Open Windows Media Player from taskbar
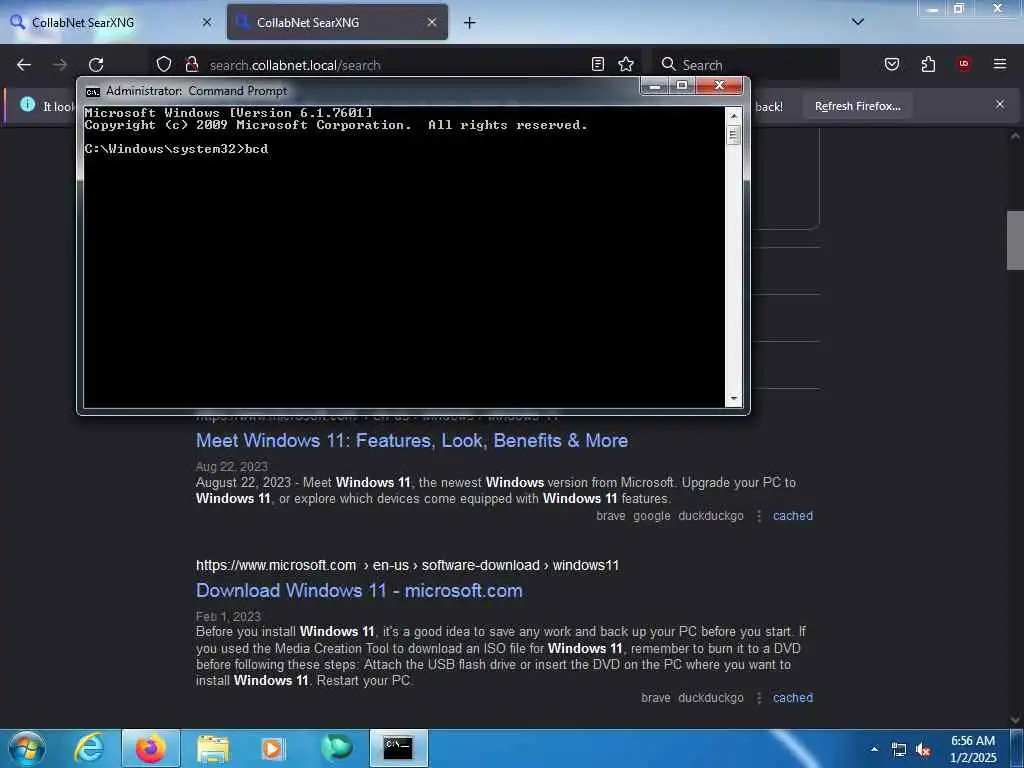This screenshot has width=1024, height=768. (x=272, y=748)
